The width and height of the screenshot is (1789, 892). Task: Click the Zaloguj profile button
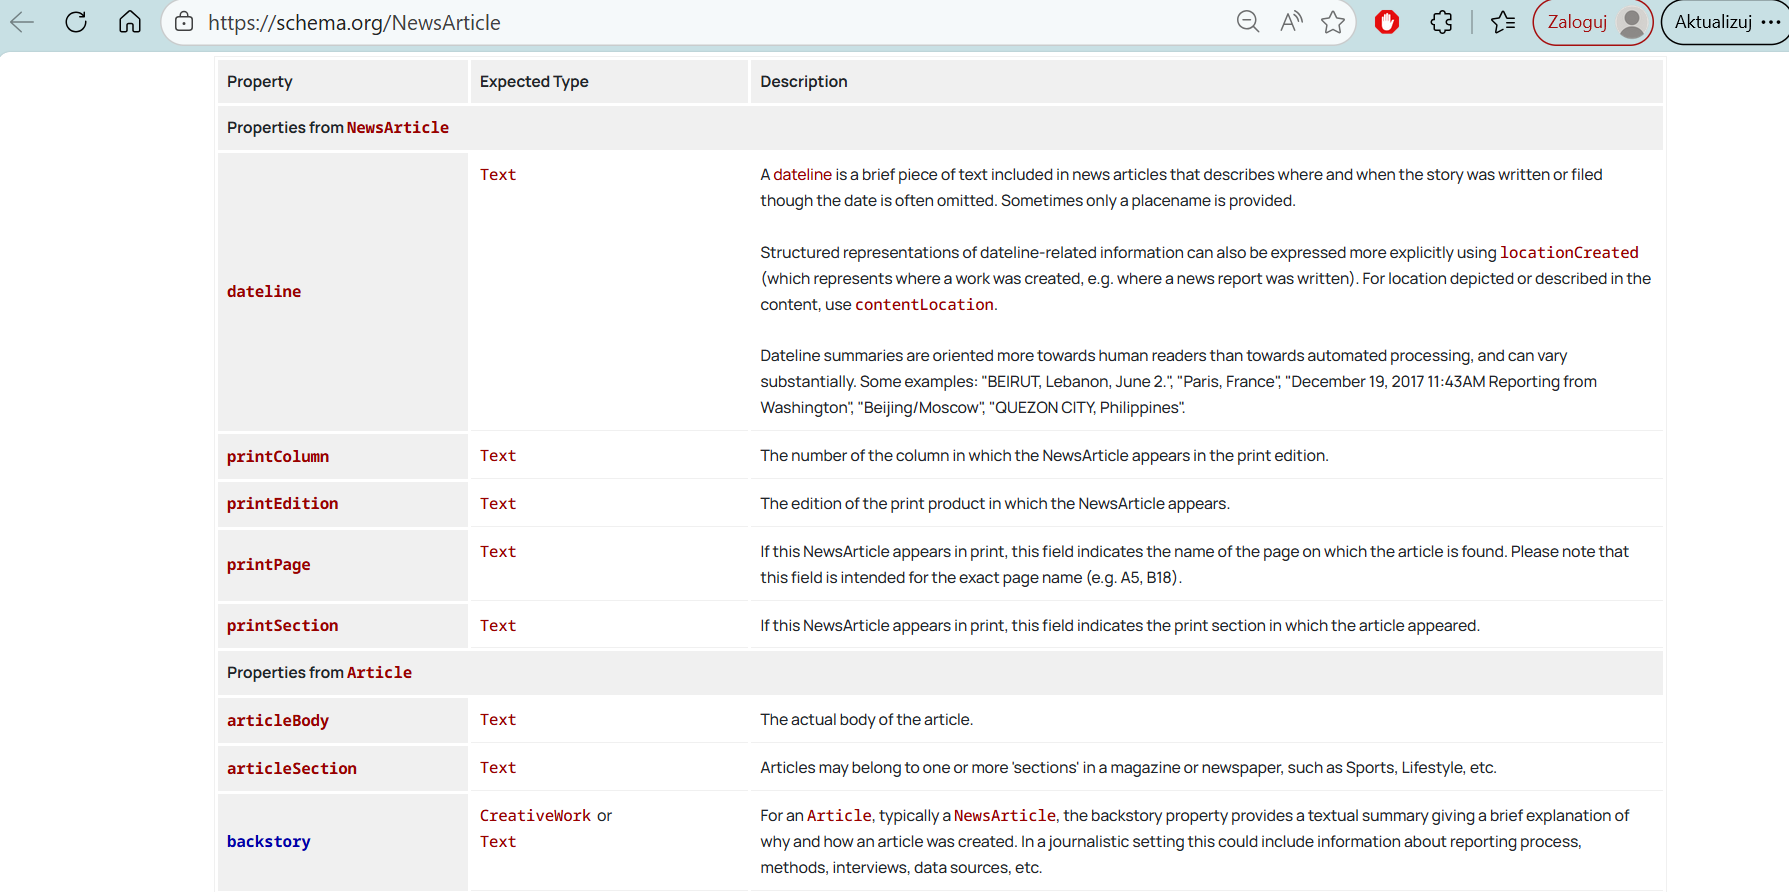pyautogui.click(x=1592, y=22)
